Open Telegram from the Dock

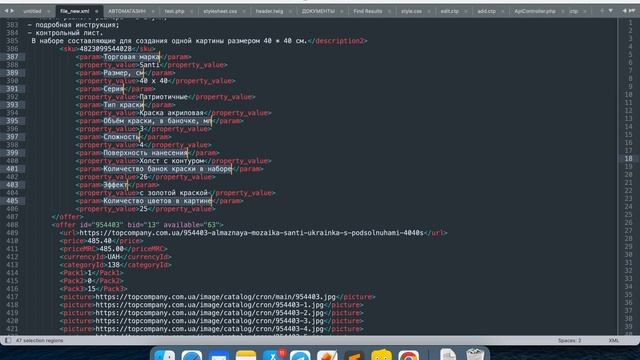pyautogui.click(x=300, y=355)
